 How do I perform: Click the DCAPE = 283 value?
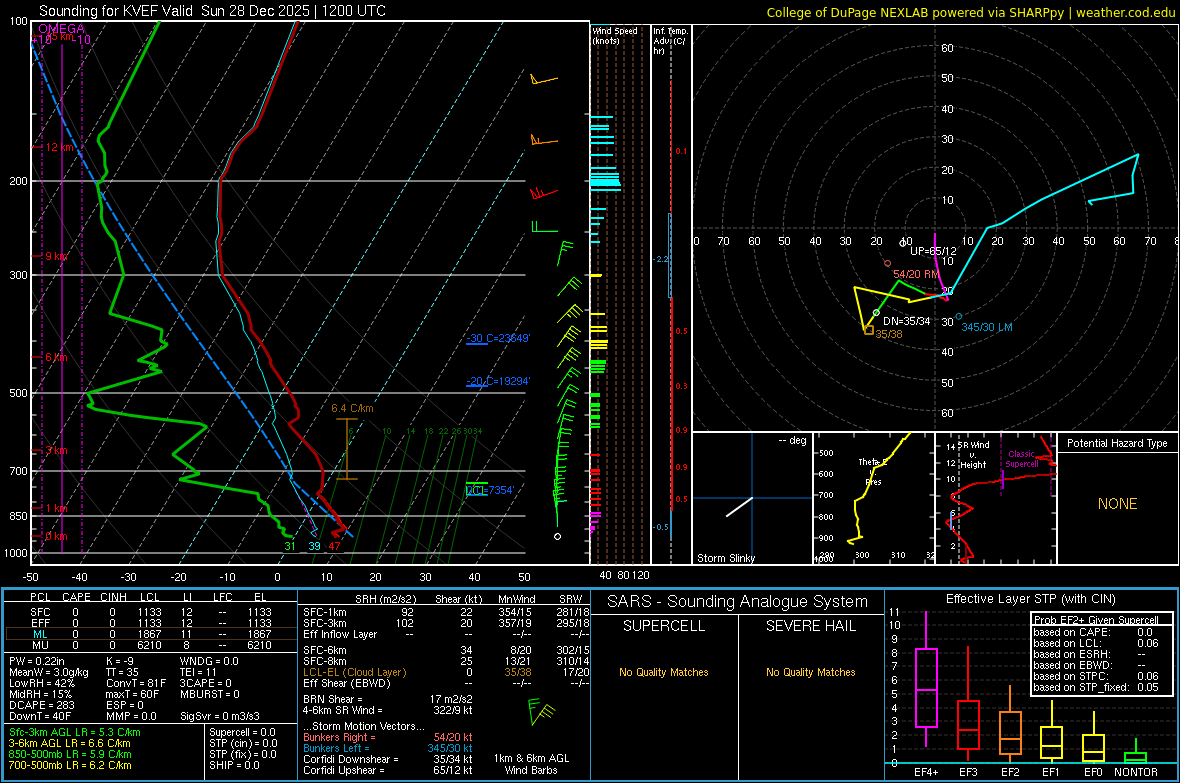coord(41,705)
